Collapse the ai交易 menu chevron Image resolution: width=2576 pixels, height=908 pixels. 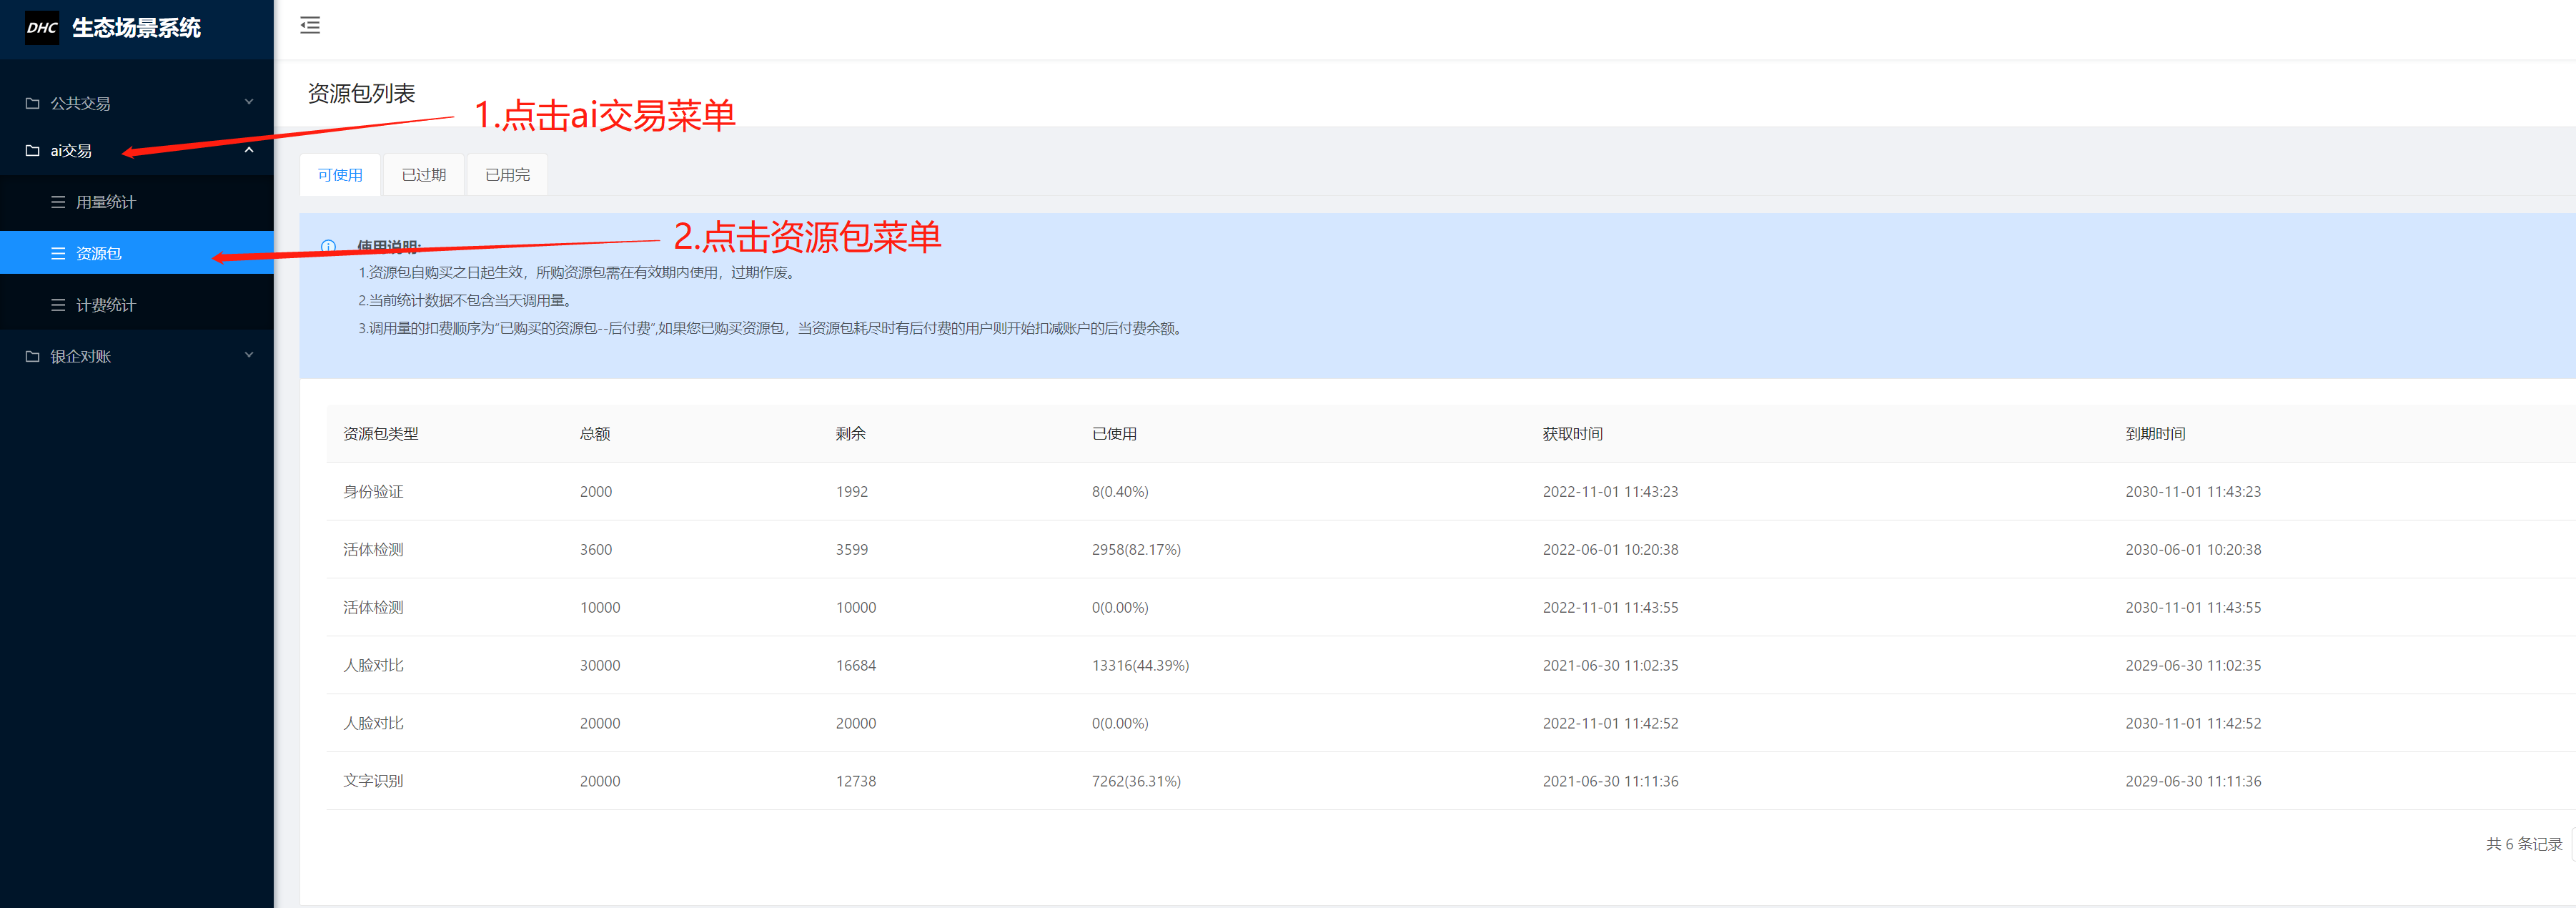249,150
